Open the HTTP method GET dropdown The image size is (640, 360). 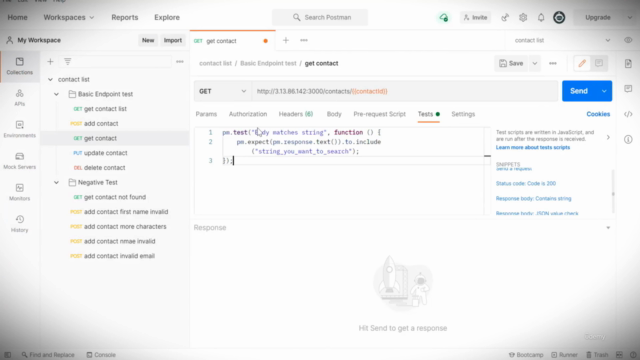point(222,91)
